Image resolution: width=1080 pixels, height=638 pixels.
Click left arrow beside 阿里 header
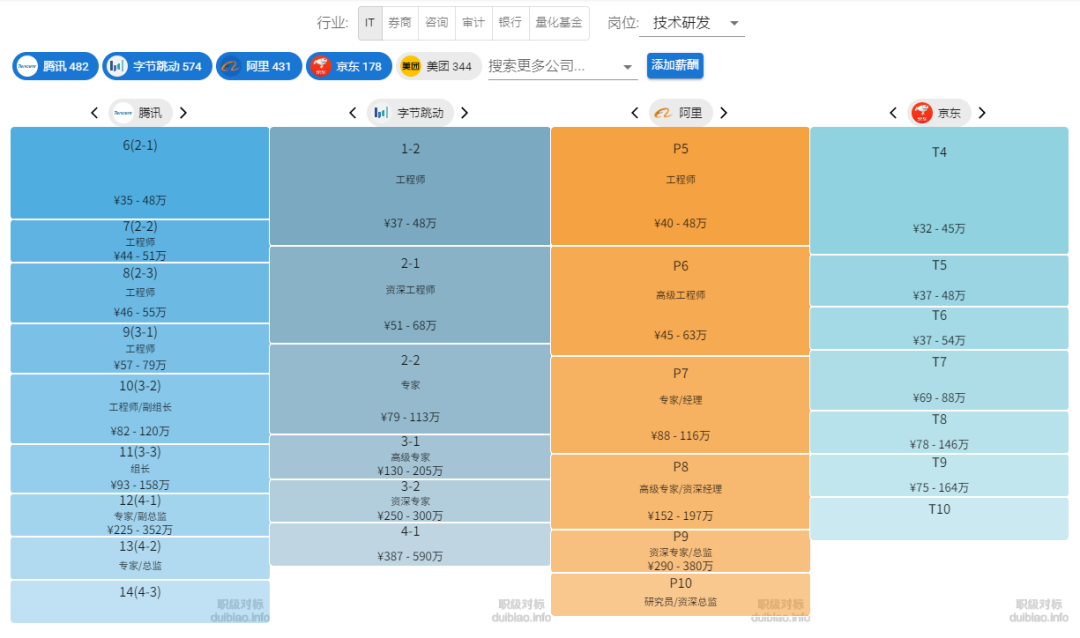[x=635, y=113]
